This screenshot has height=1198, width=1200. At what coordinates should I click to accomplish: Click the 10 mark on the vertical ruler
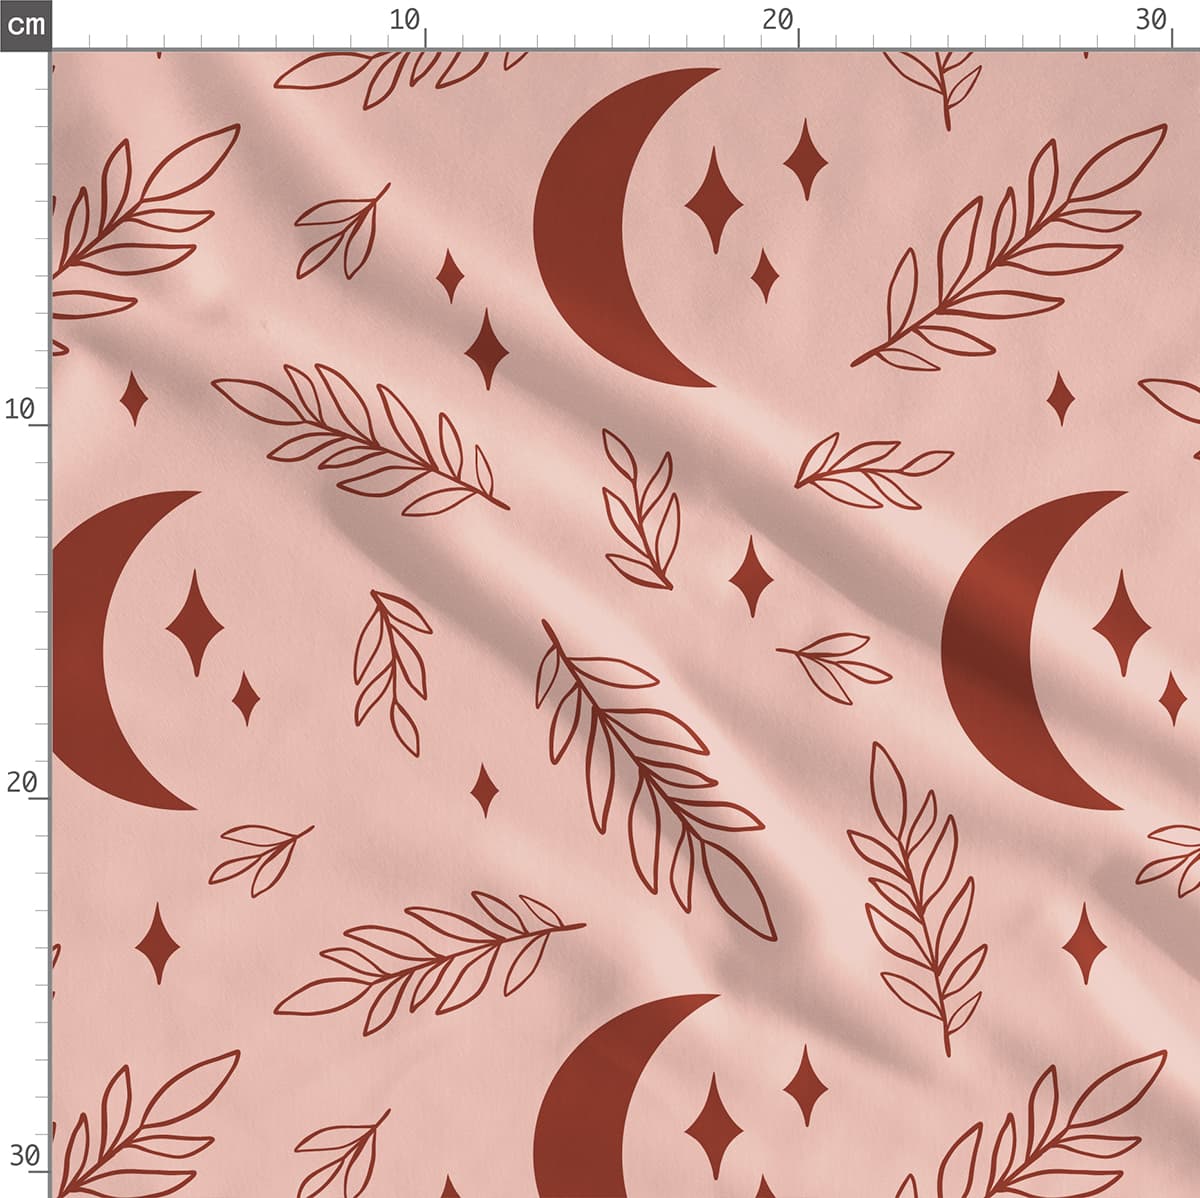click(x=20, y=409)
